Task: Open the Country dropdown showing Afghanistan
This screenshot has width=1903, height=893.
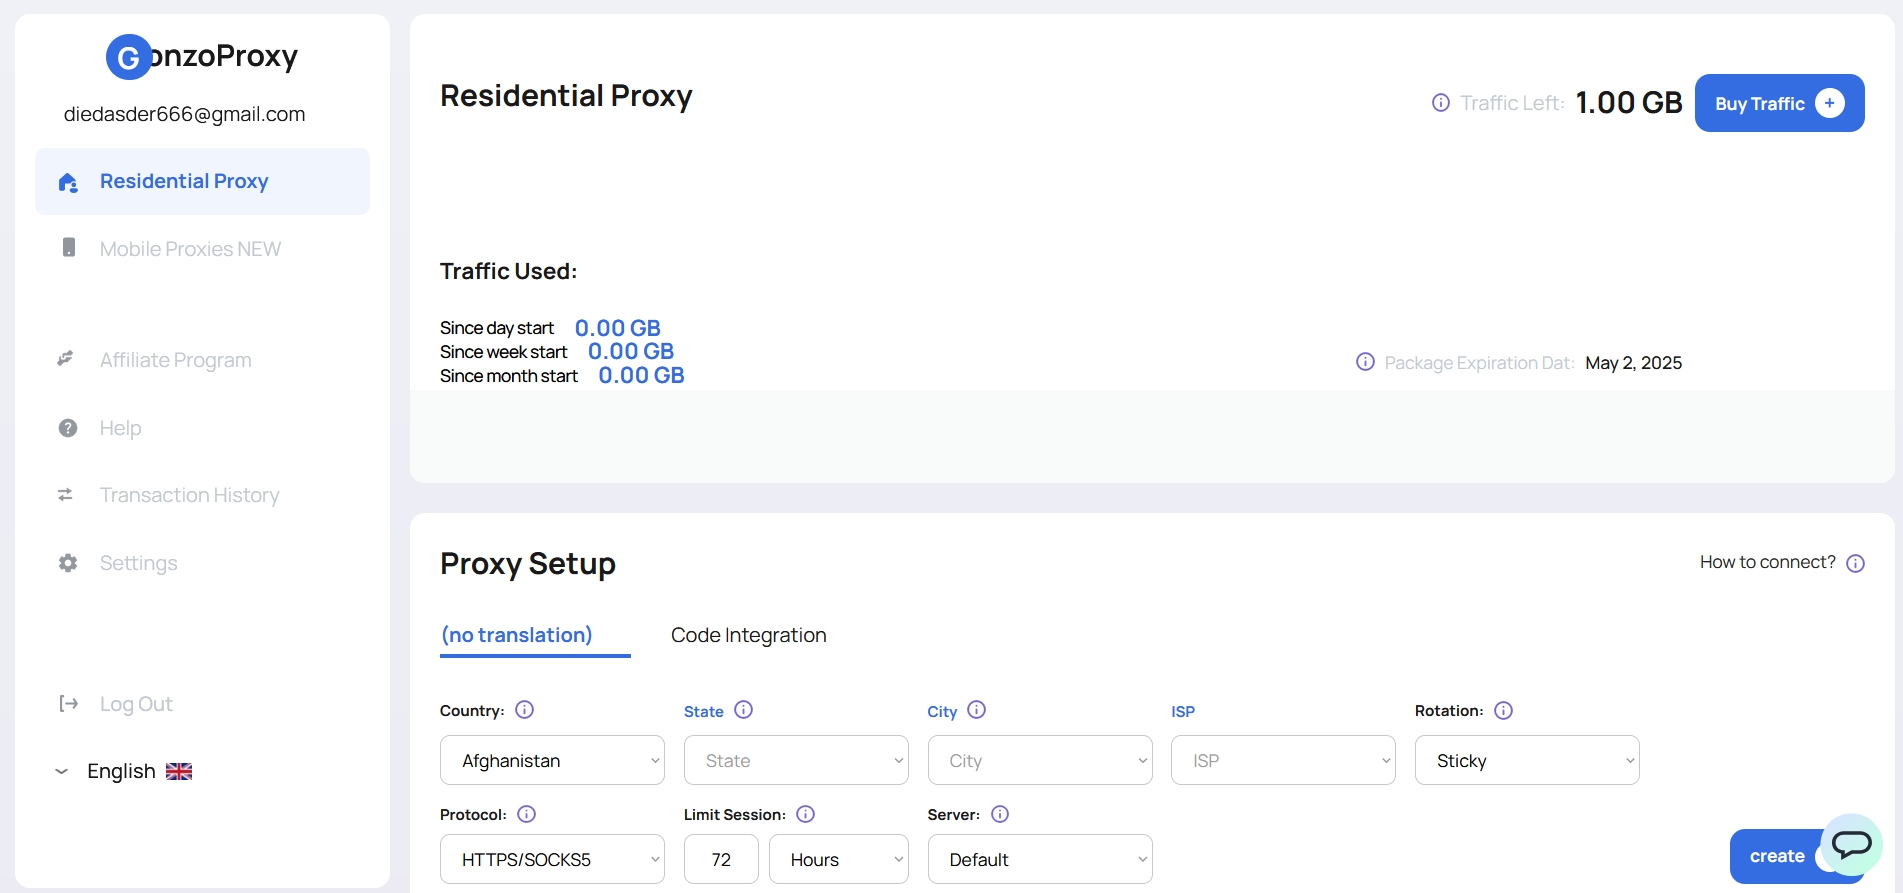Action: point(552,761)
